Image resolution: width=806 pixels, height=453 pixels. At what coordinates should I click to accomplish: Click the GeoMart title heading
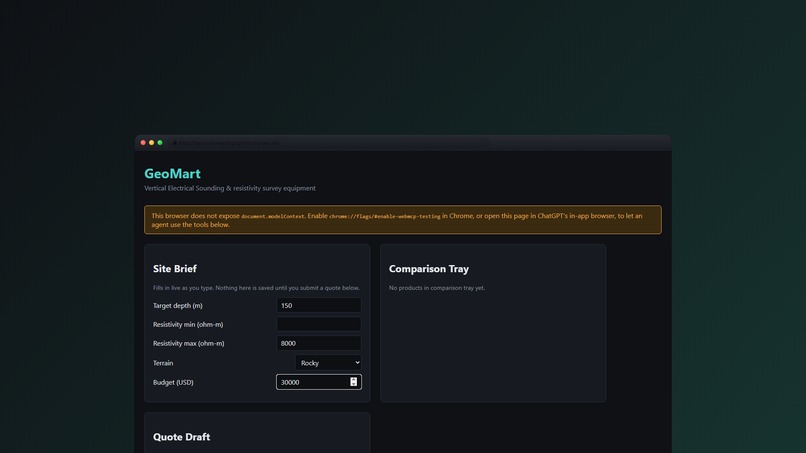172,174
